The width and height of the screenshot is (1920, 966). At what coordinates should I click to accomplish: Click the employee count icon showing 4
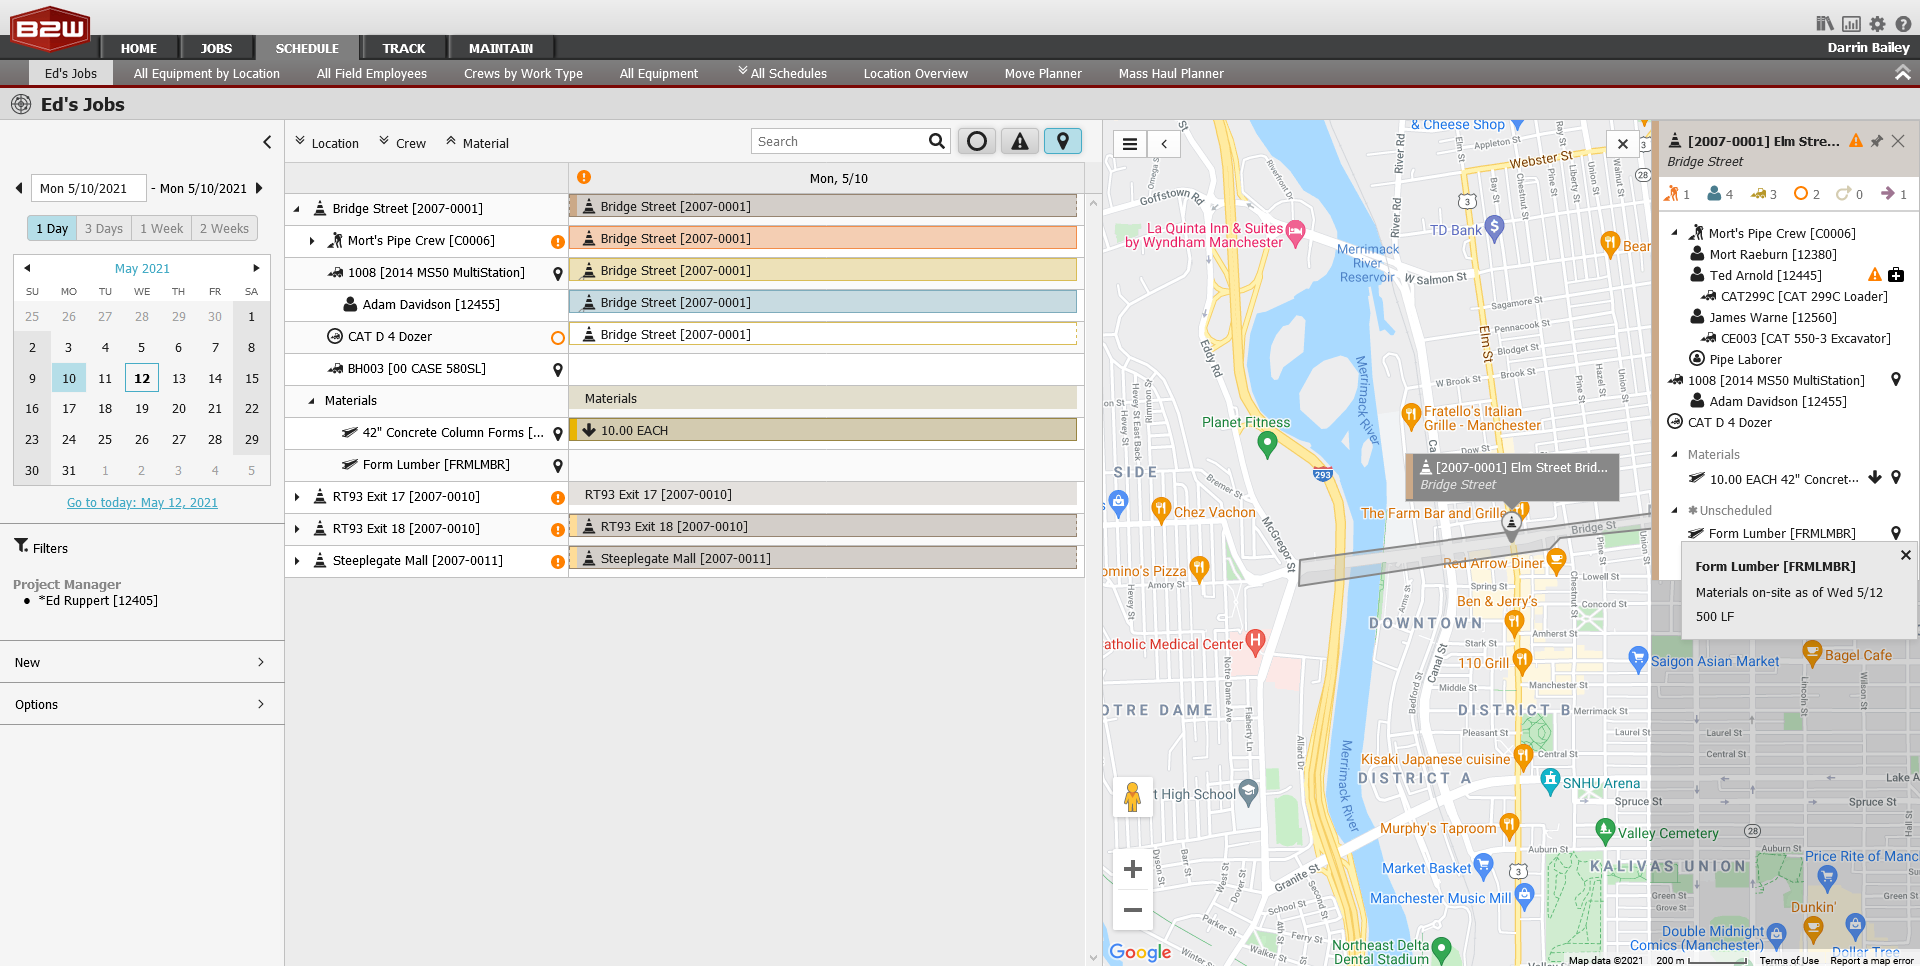1714,194
